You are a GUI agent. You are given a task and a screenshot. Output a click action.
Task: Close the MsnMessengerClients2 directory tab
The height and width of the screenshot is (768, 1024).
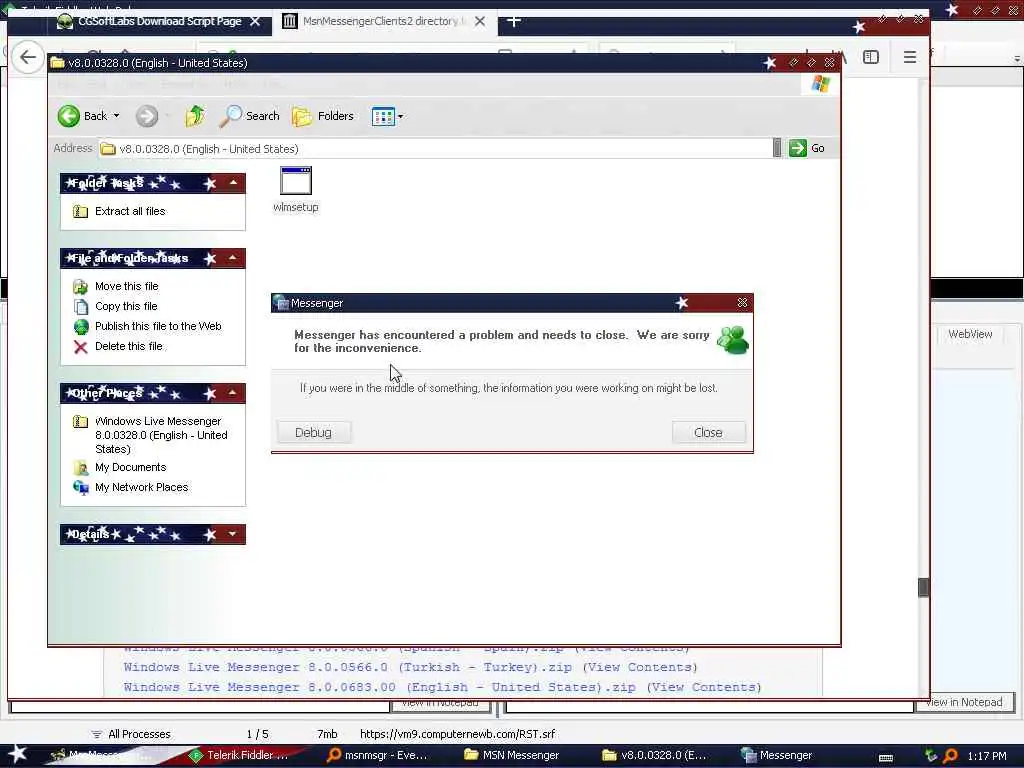pyautogui.click(x=480, y=22)
